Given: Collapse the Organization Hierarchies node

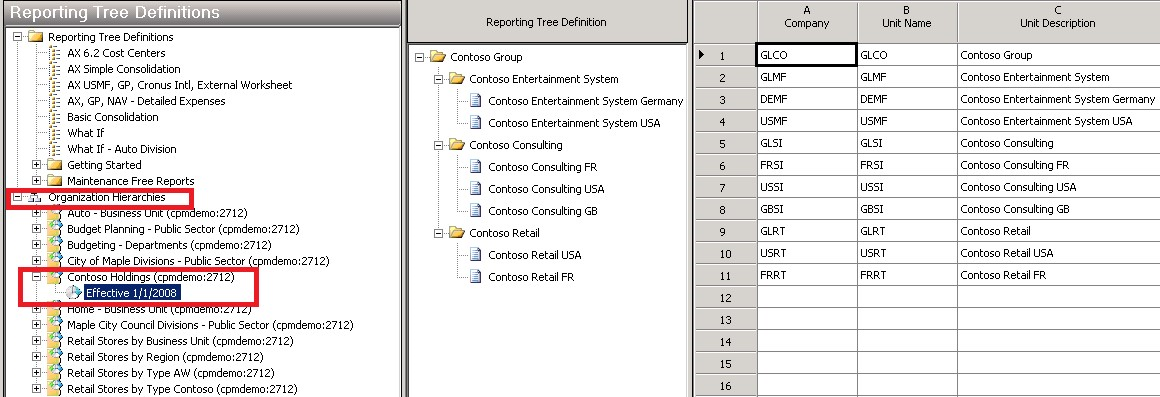Looking at the screenshot, I should click(x=18, y=197).
